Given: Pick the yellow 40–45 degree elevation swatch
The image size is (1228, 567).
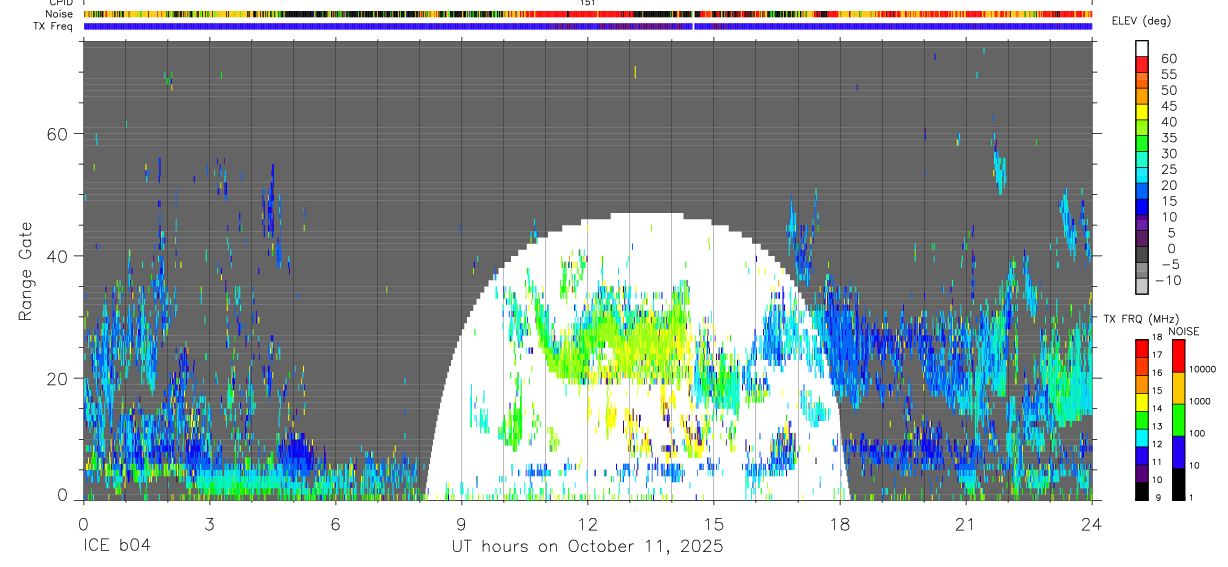Looking at the screenshot, I should click(x=1142, y=112).
